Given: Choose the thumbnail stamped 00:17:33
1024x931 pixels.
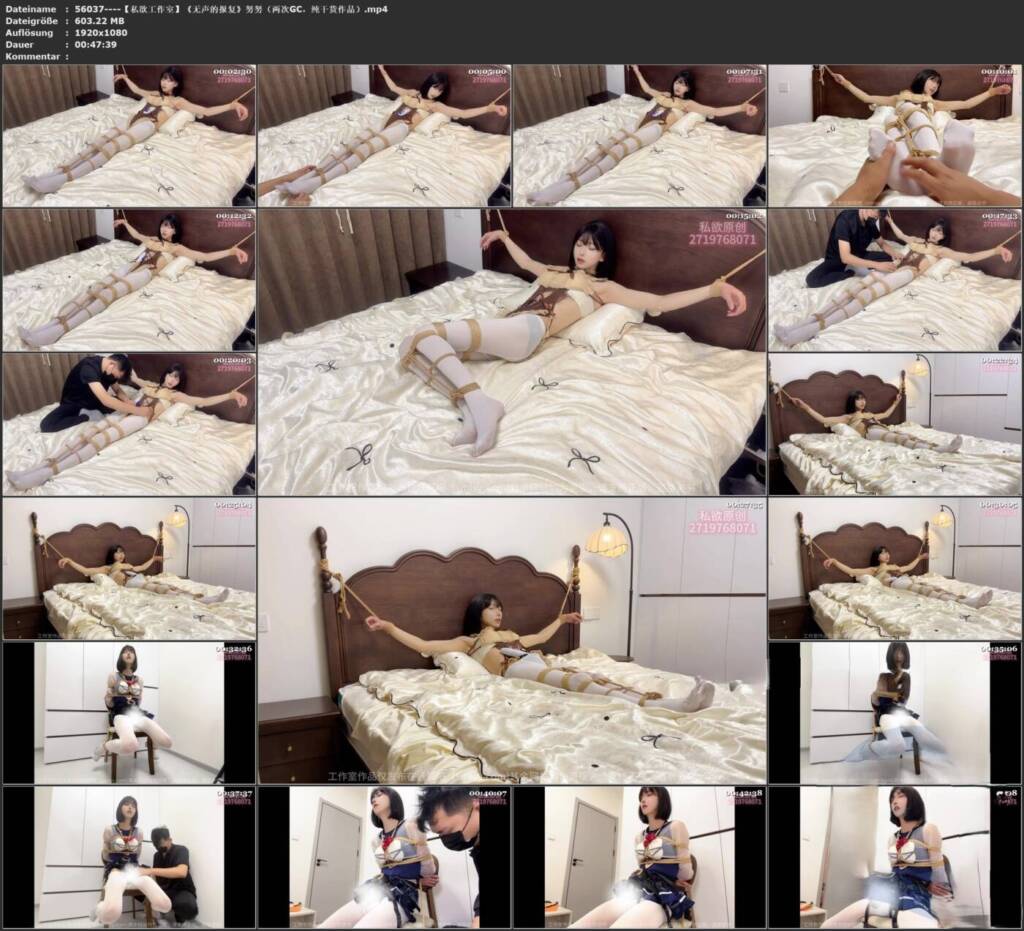Looking at the screenshot, I should (x=894, y=280).
